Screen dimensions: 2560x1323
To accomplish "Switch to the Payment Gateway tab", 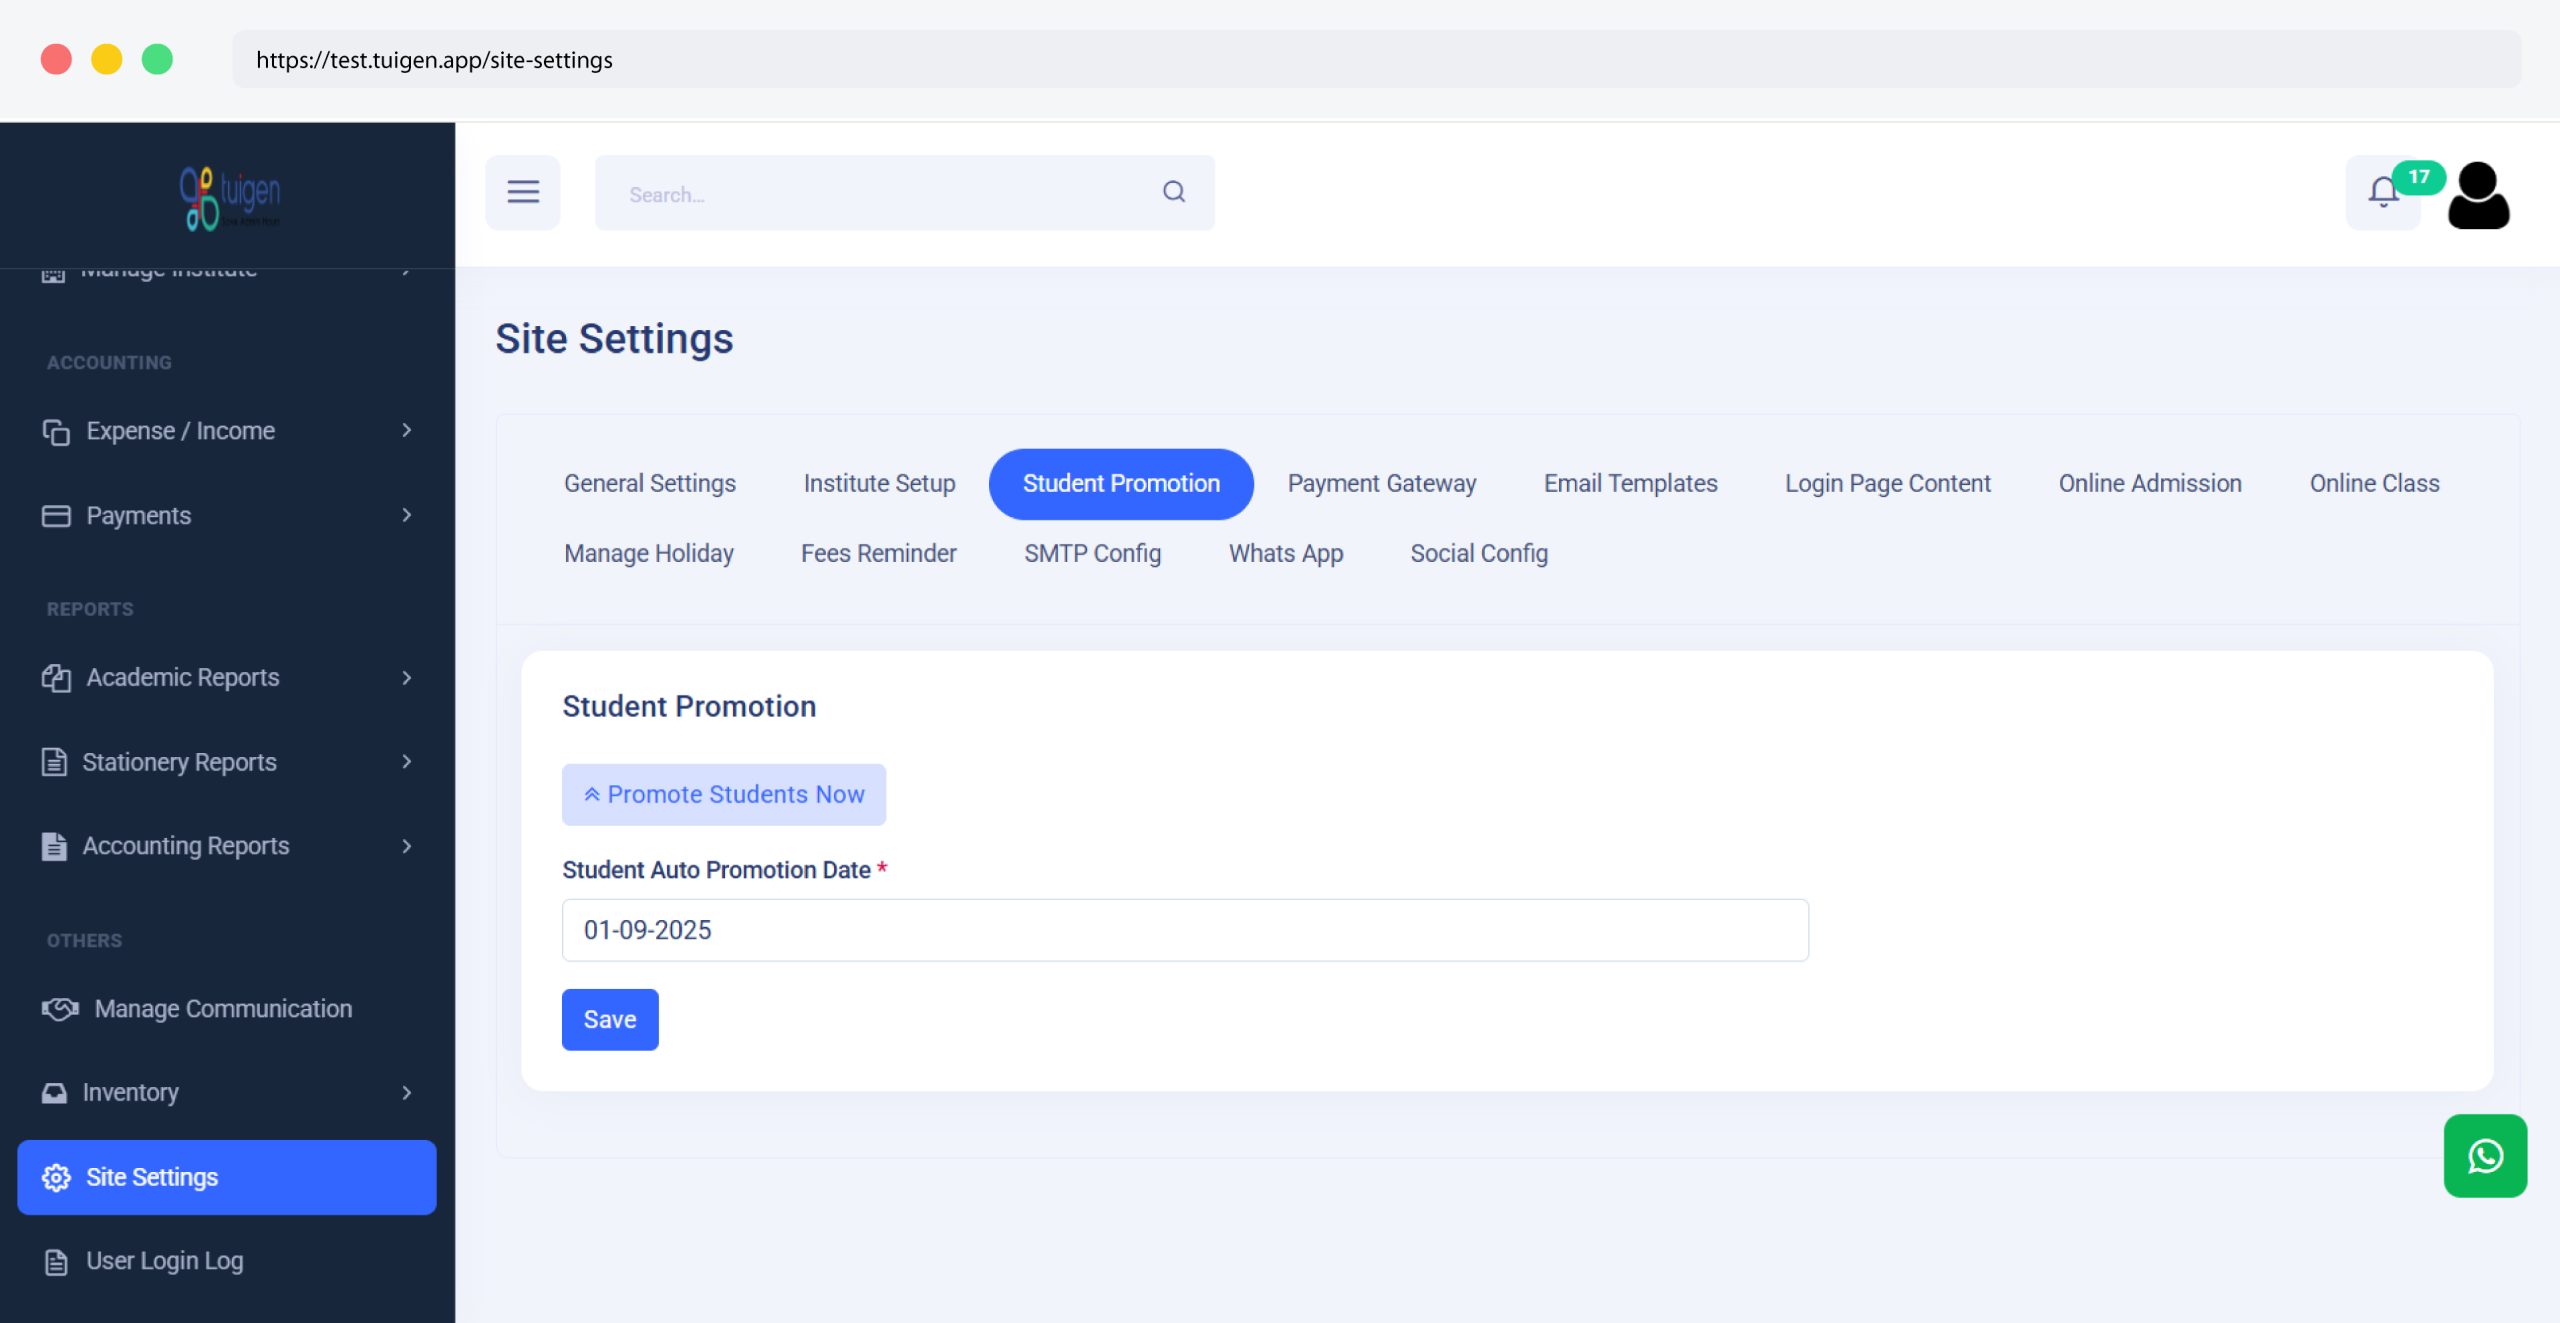I will pyautogui.click(x=1381, y=484).
